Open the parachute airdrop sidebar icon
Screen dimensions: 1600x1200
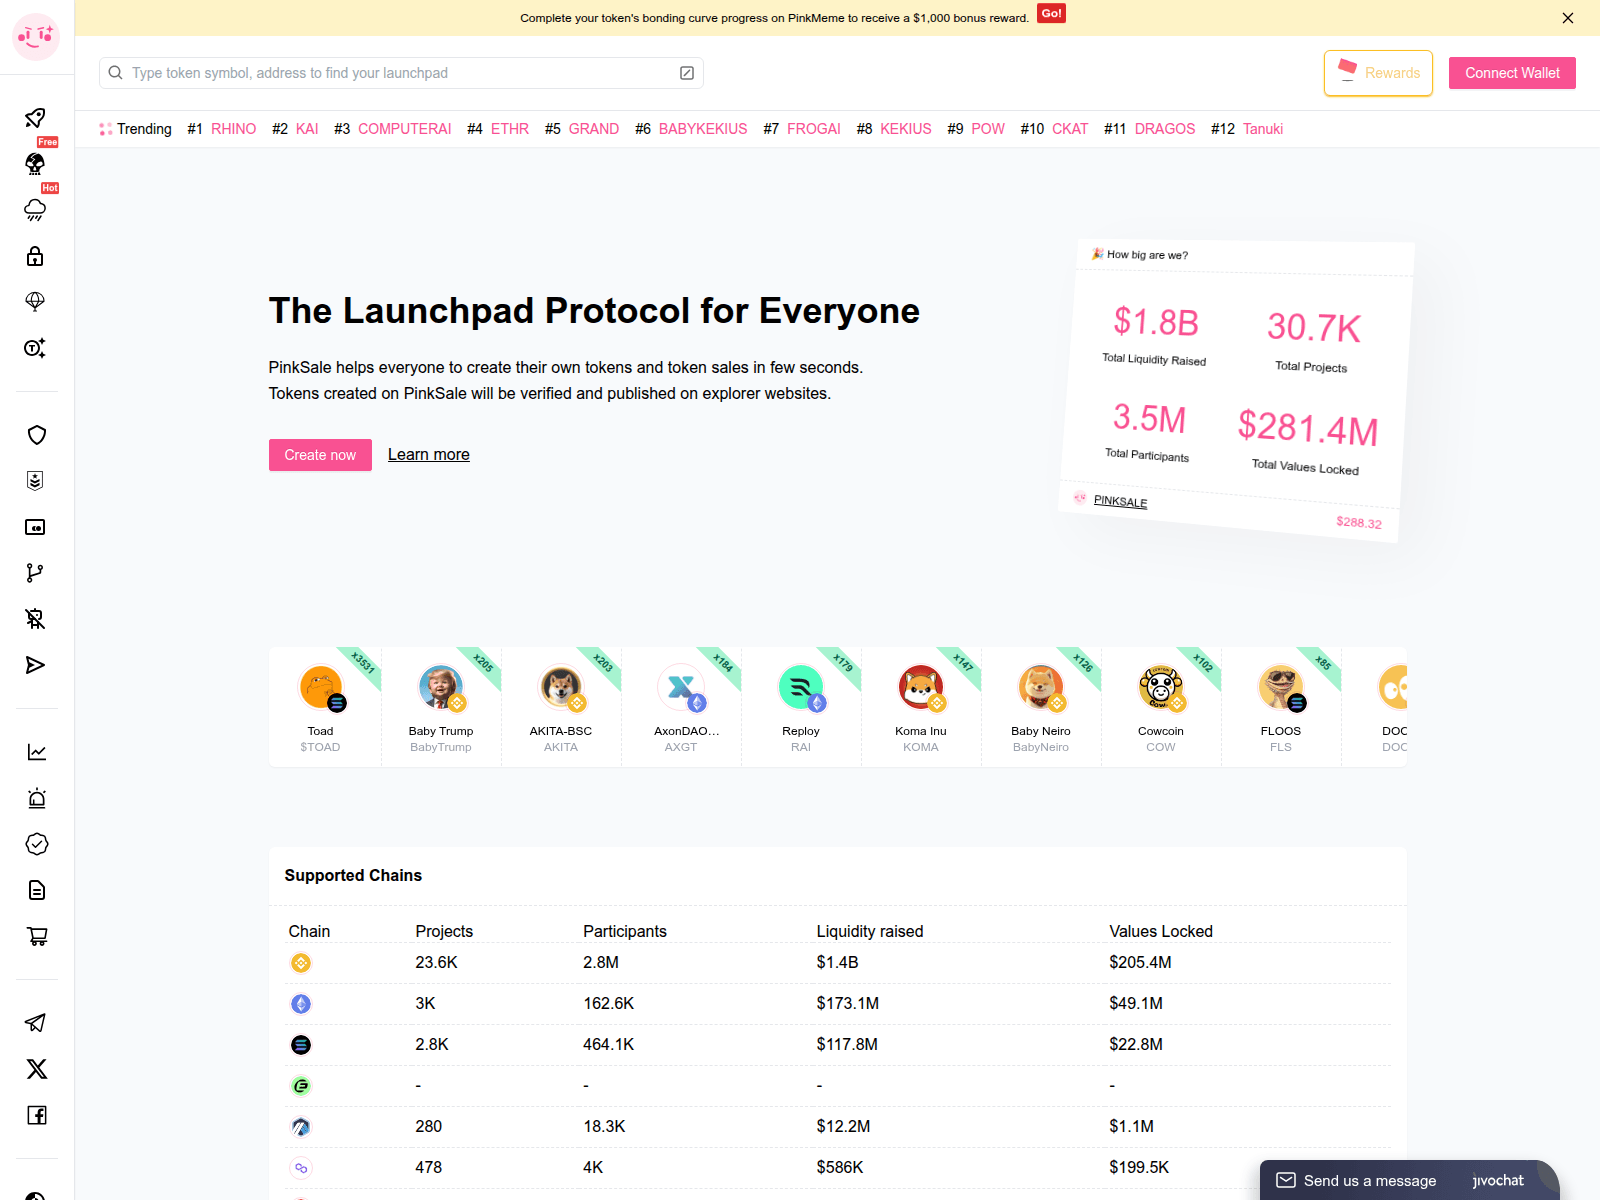(35, 302)
